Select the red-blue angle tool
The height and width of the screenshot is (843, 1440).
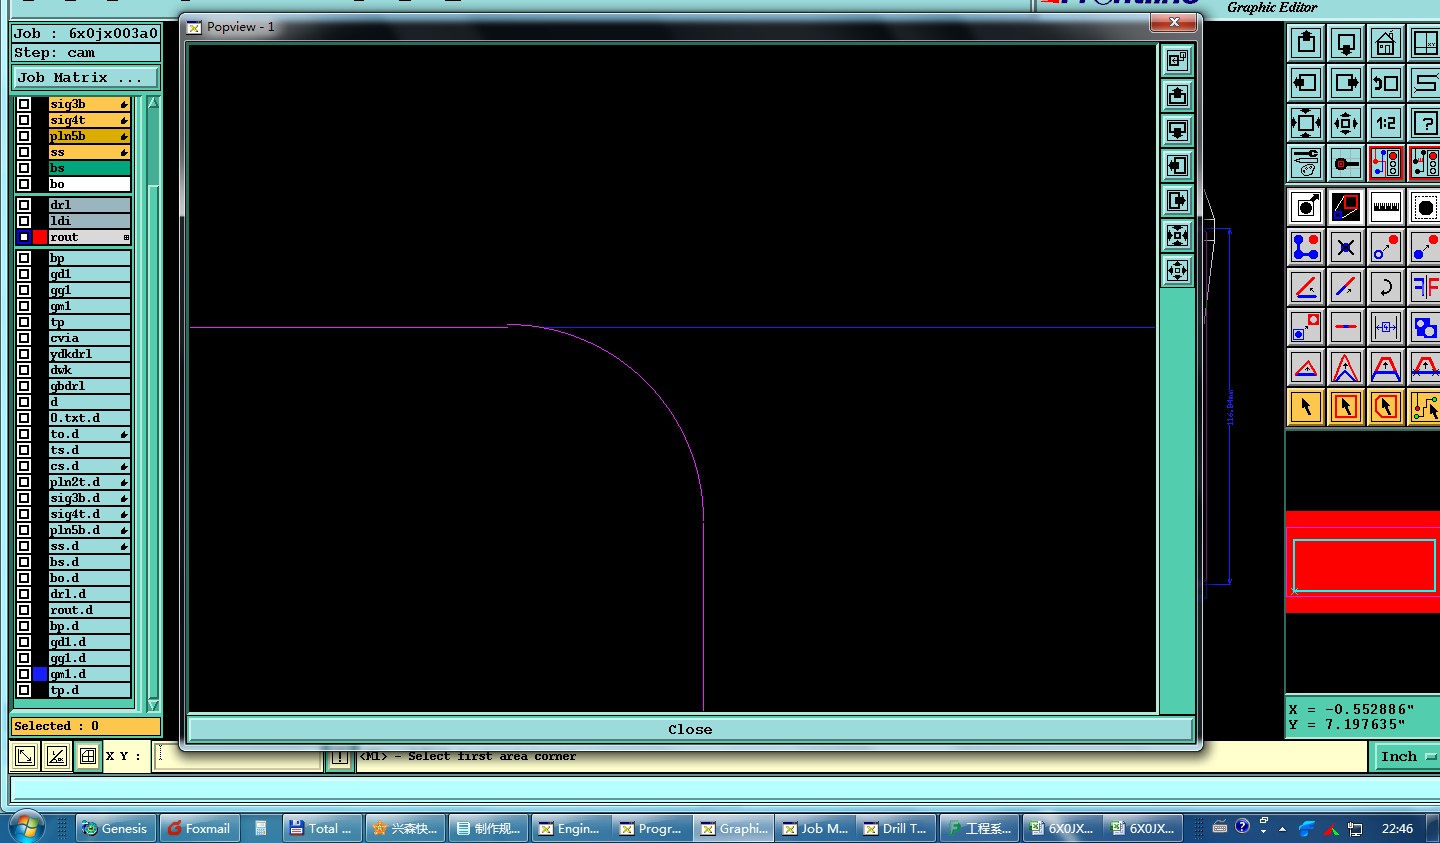1306,287
